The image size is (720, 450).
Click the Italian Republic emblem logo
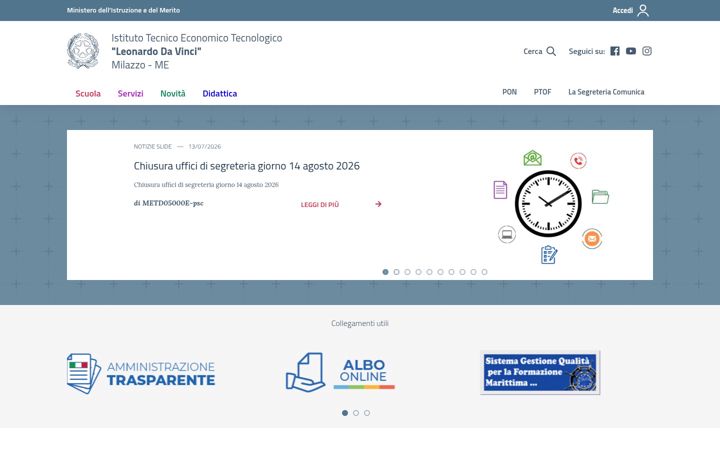click(83, 51)
